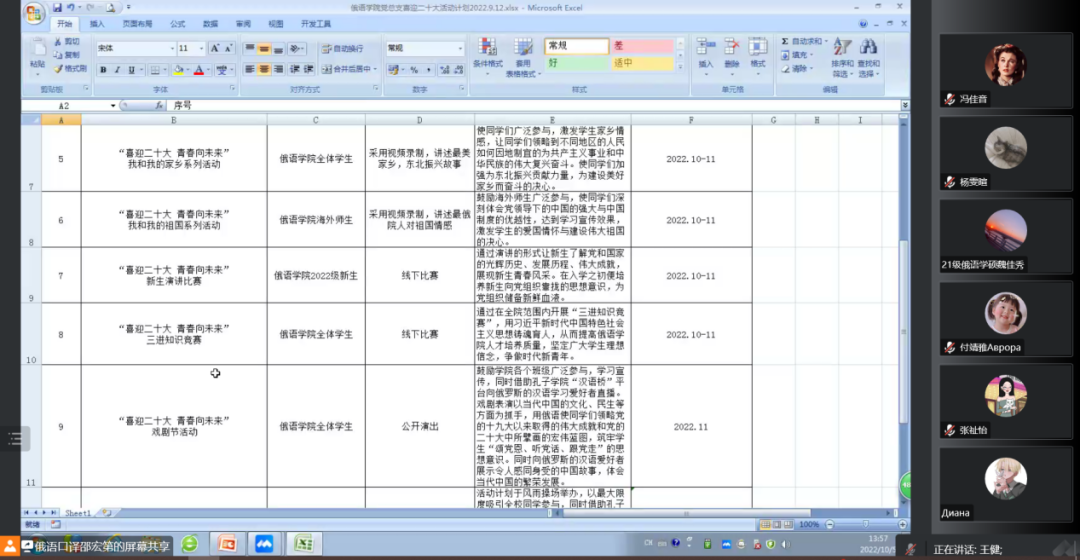Open Conditional Formatting in the ribbon

tap(487, 56)
